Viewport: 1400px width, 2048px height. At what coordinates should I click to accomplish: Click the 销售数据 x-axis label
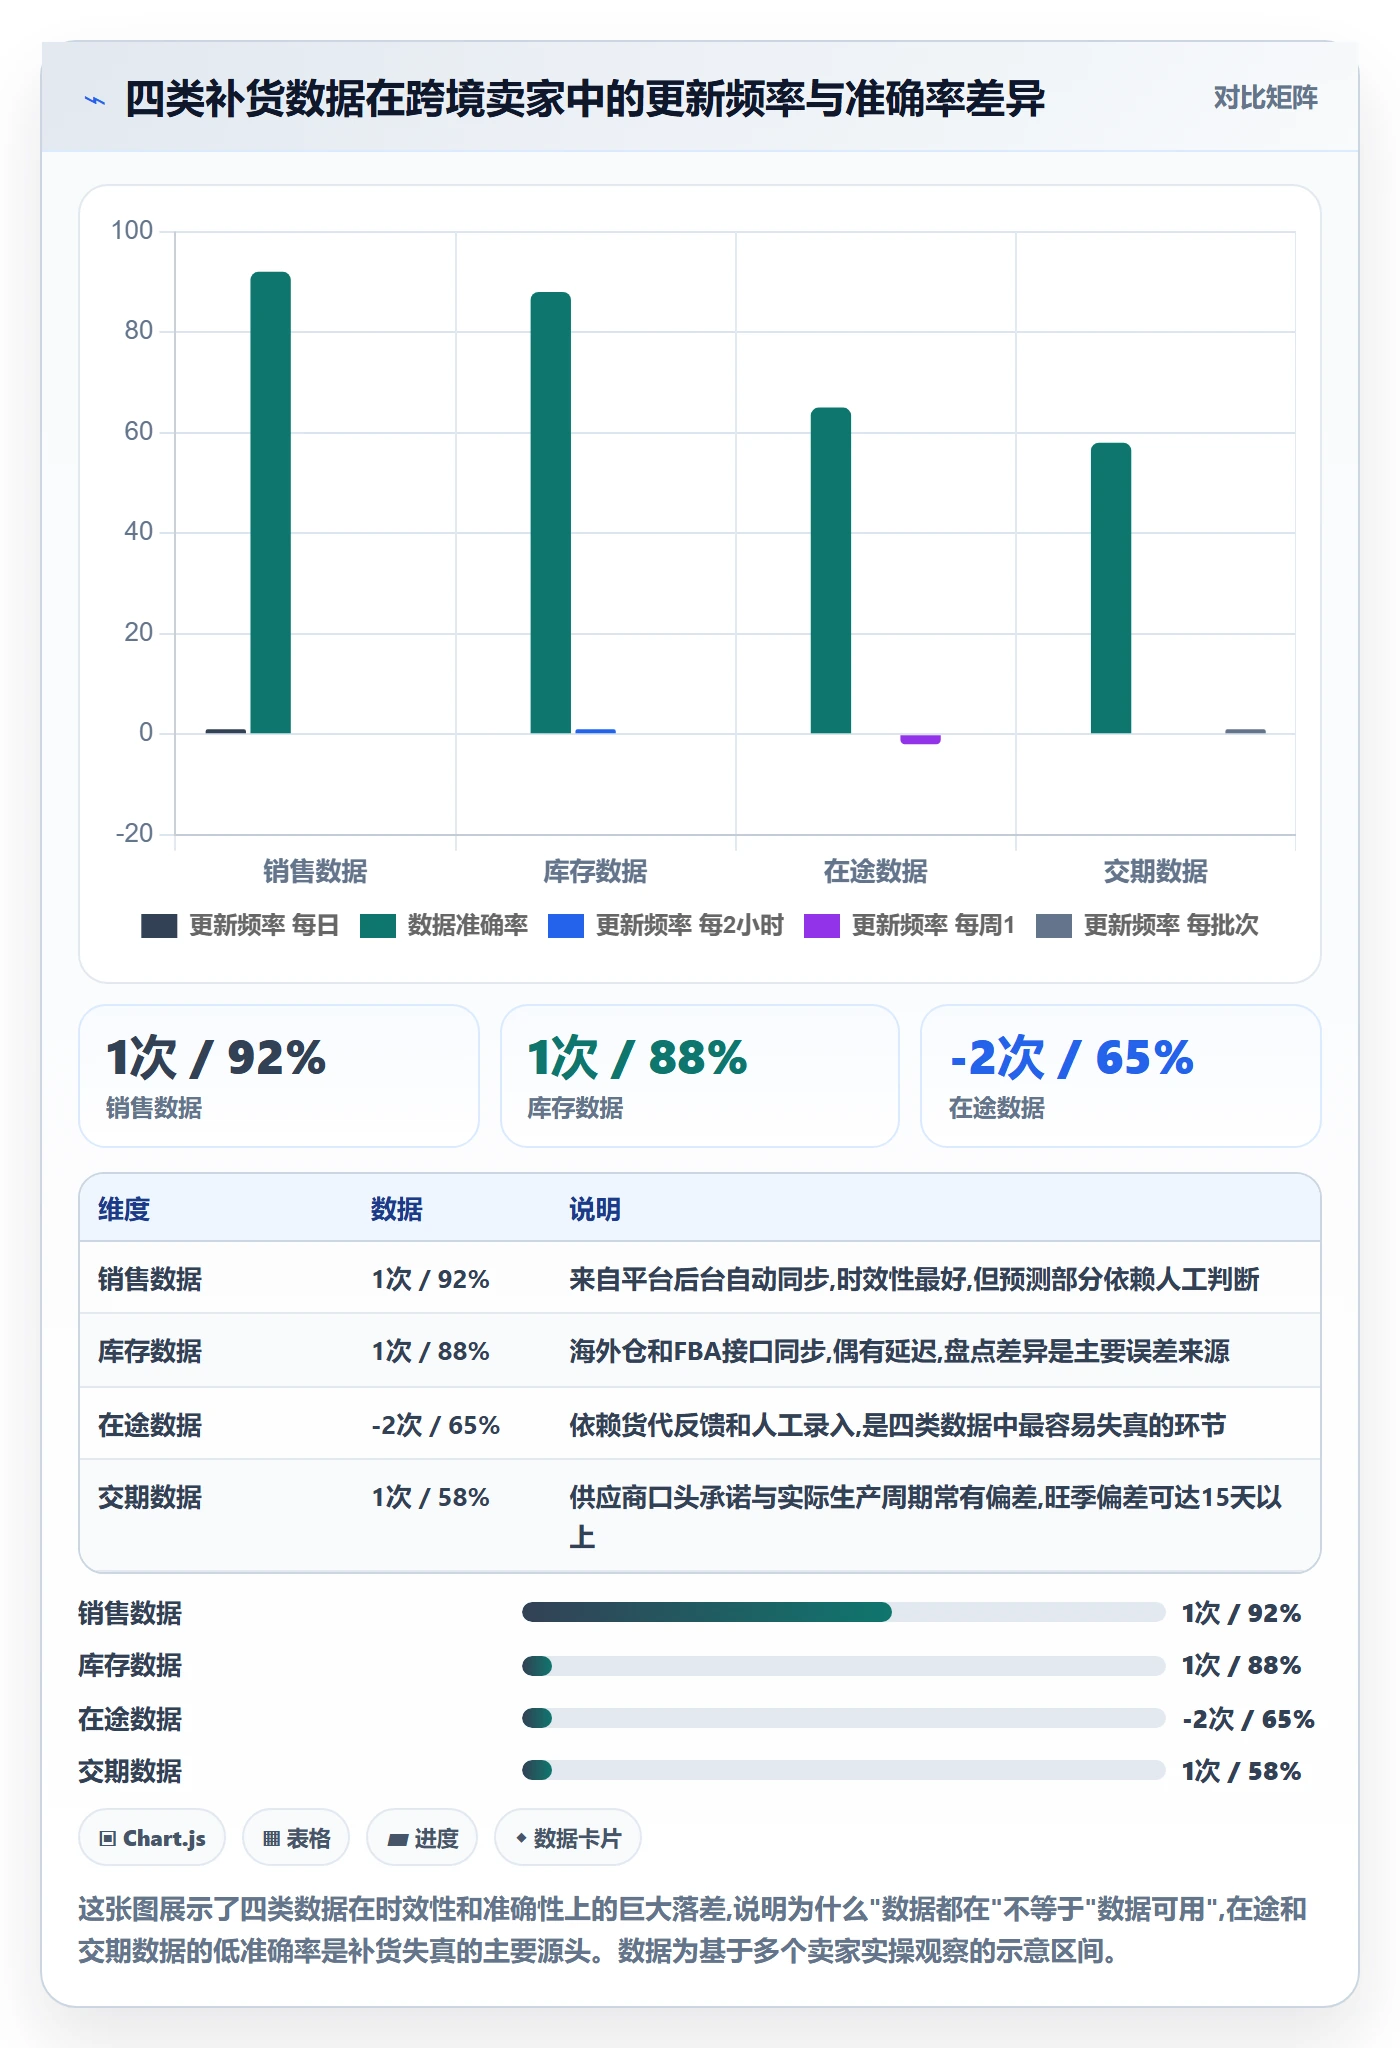[315, 871]
